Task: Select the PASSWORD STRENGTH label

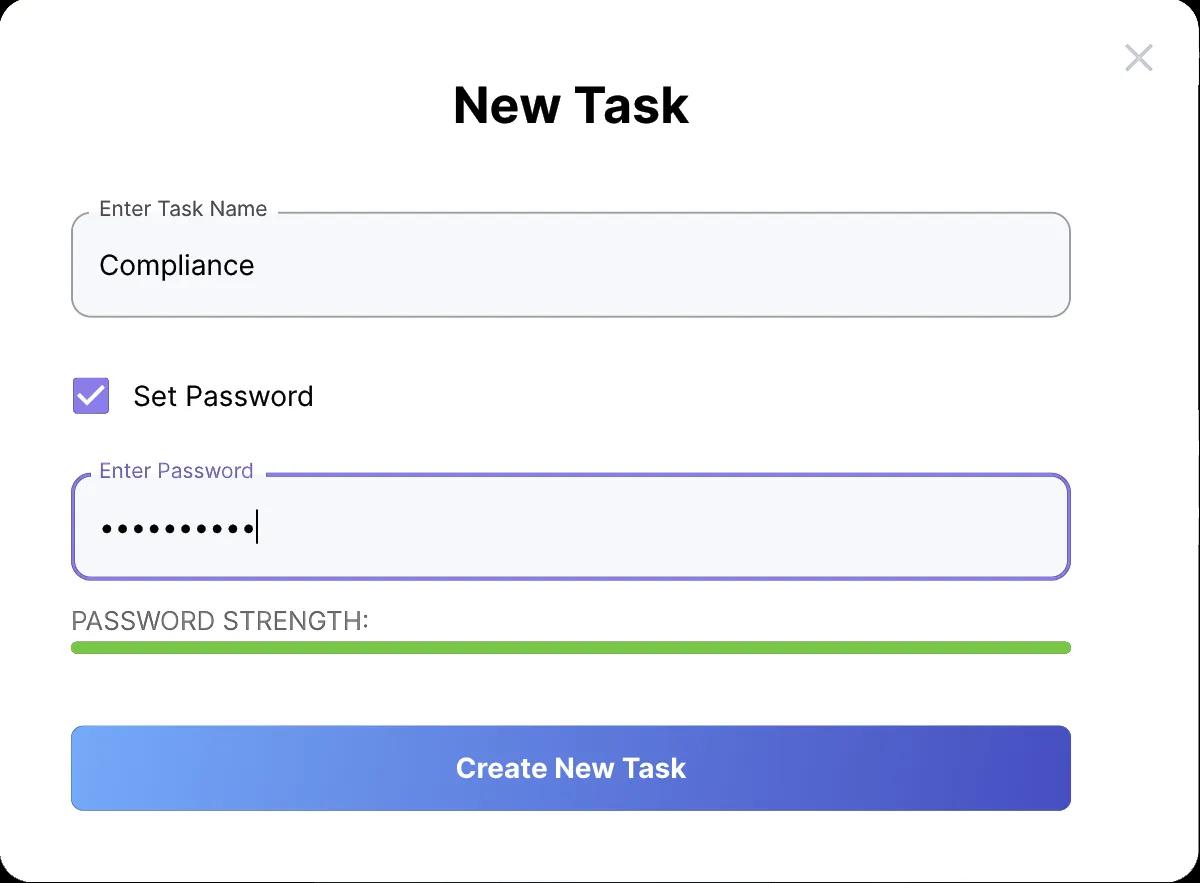Action: click(220, 621)
